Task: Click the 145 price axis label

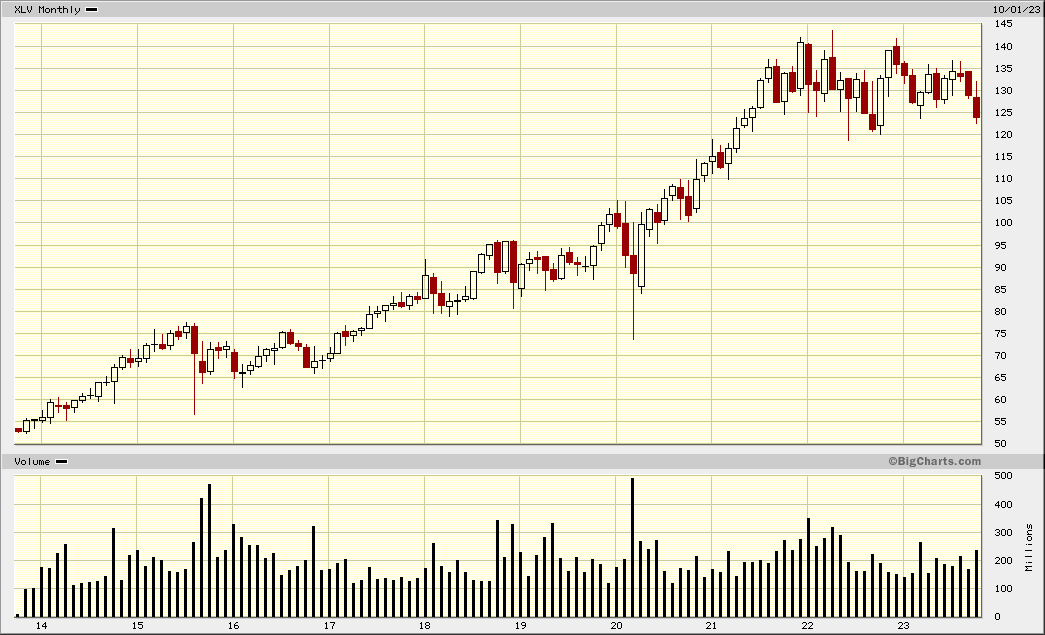Action: pos(1003,24)
